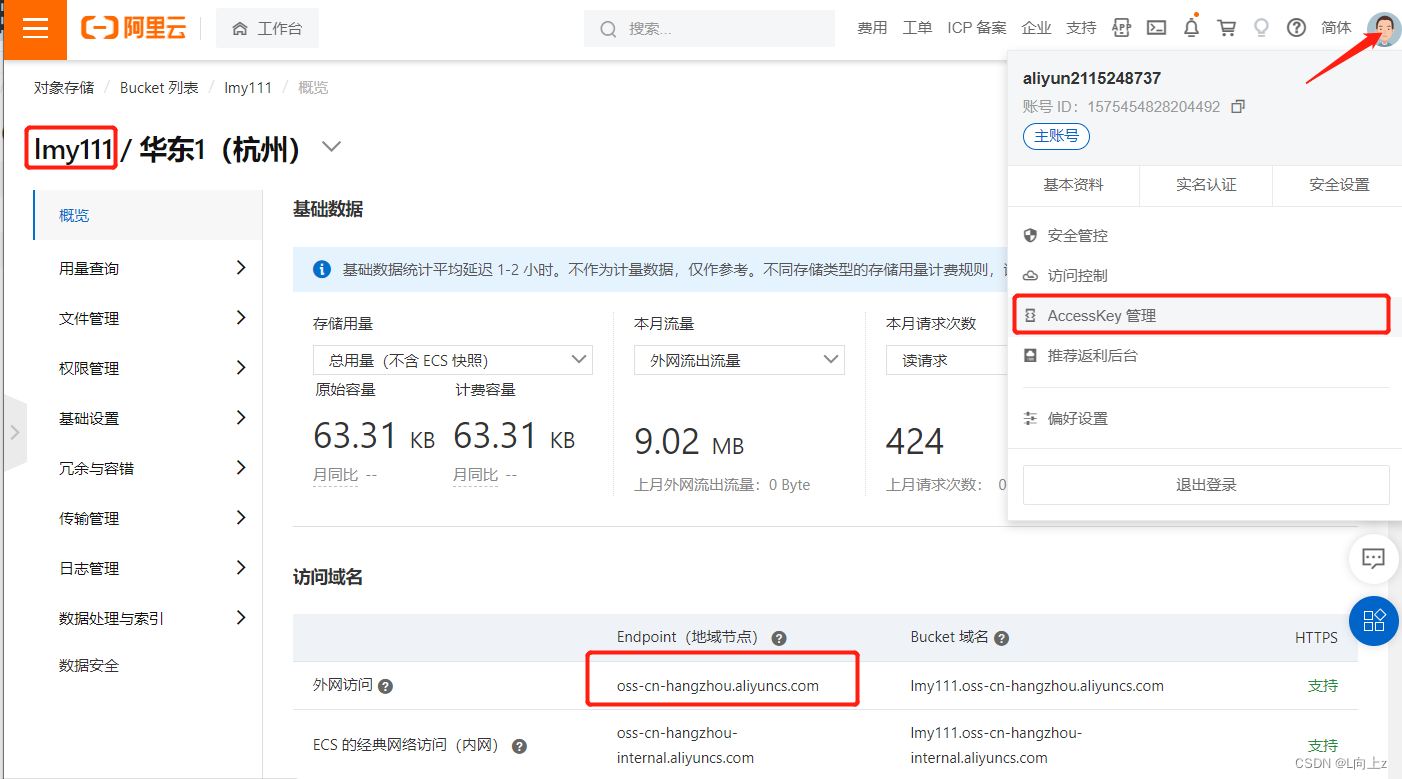Open 基本资料 tab

click(1073, 185)
